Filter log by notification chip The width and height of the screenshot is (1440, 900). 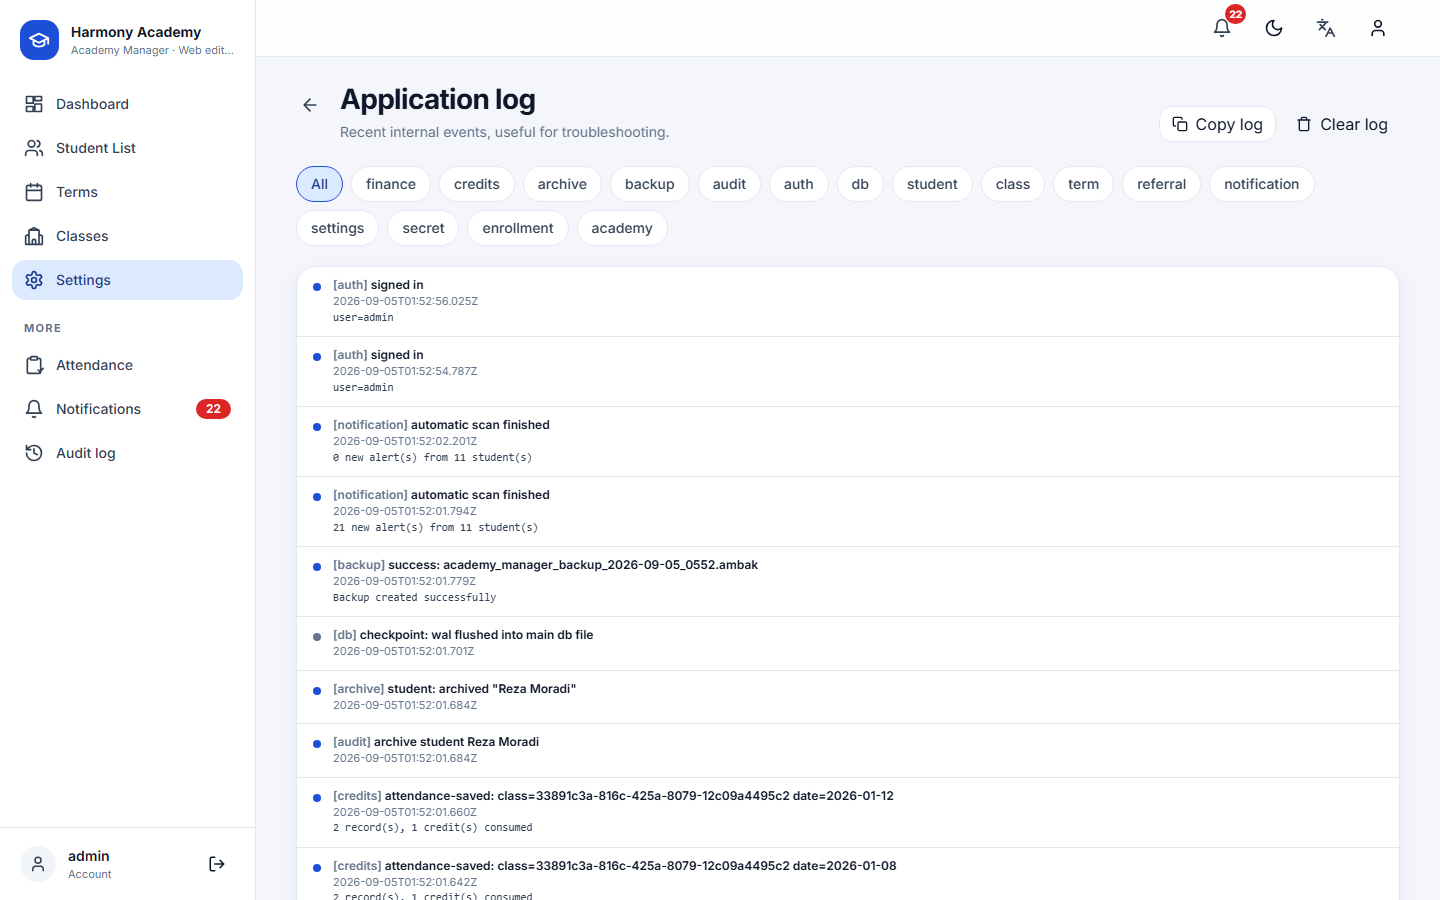[x=1262, y=184]
